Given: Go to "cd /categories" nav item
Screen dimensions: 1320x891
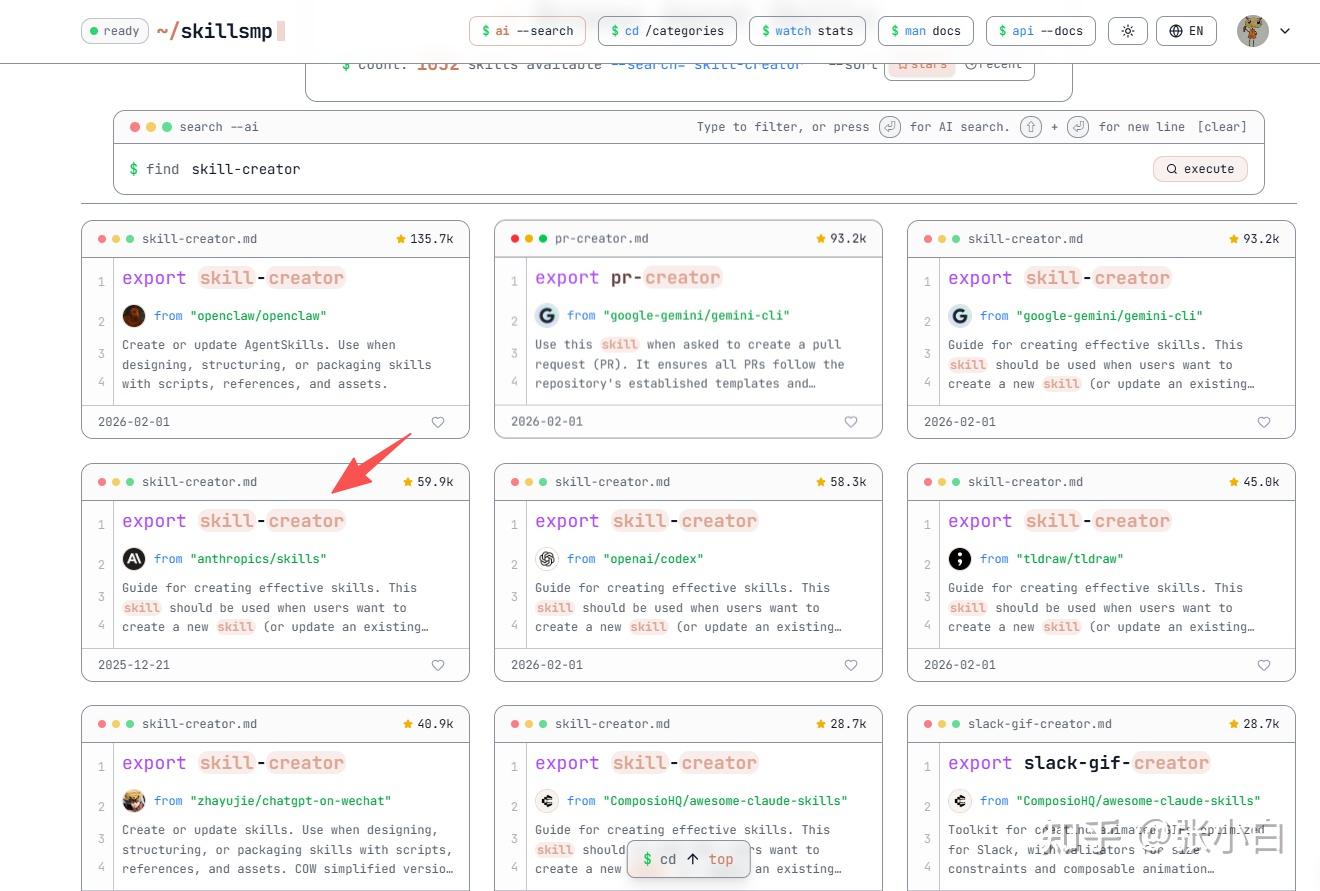Looking at the screenshot, I should (x=667, y=31).
